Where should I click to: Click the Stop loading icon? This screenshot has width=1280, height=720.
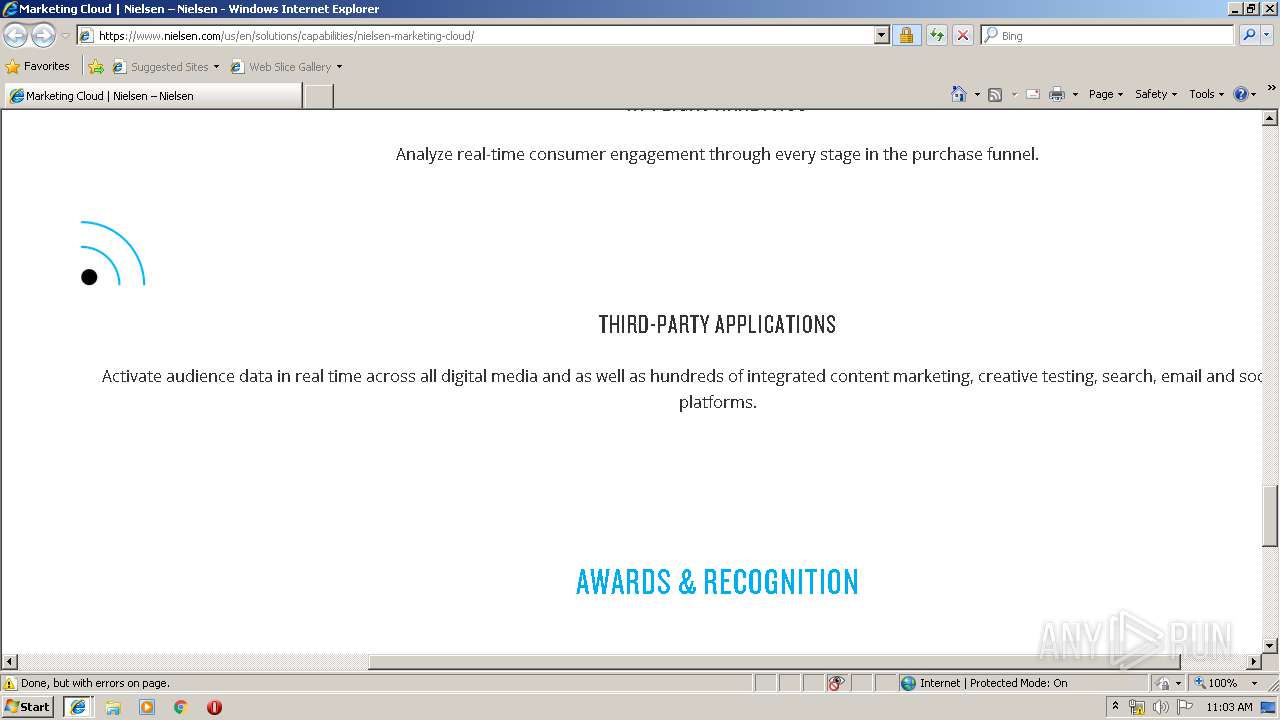point(962,36)
